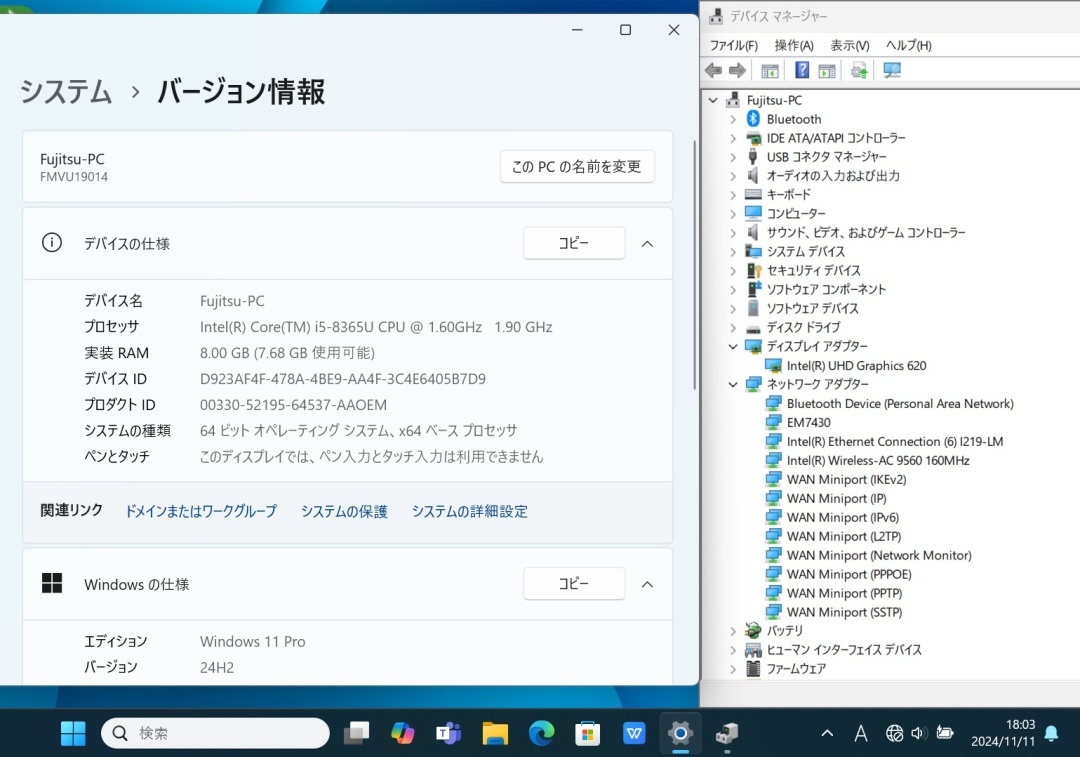
Task: Expand IDE ATA/ATAPI コントローラー node
Action: coord(733,138)
